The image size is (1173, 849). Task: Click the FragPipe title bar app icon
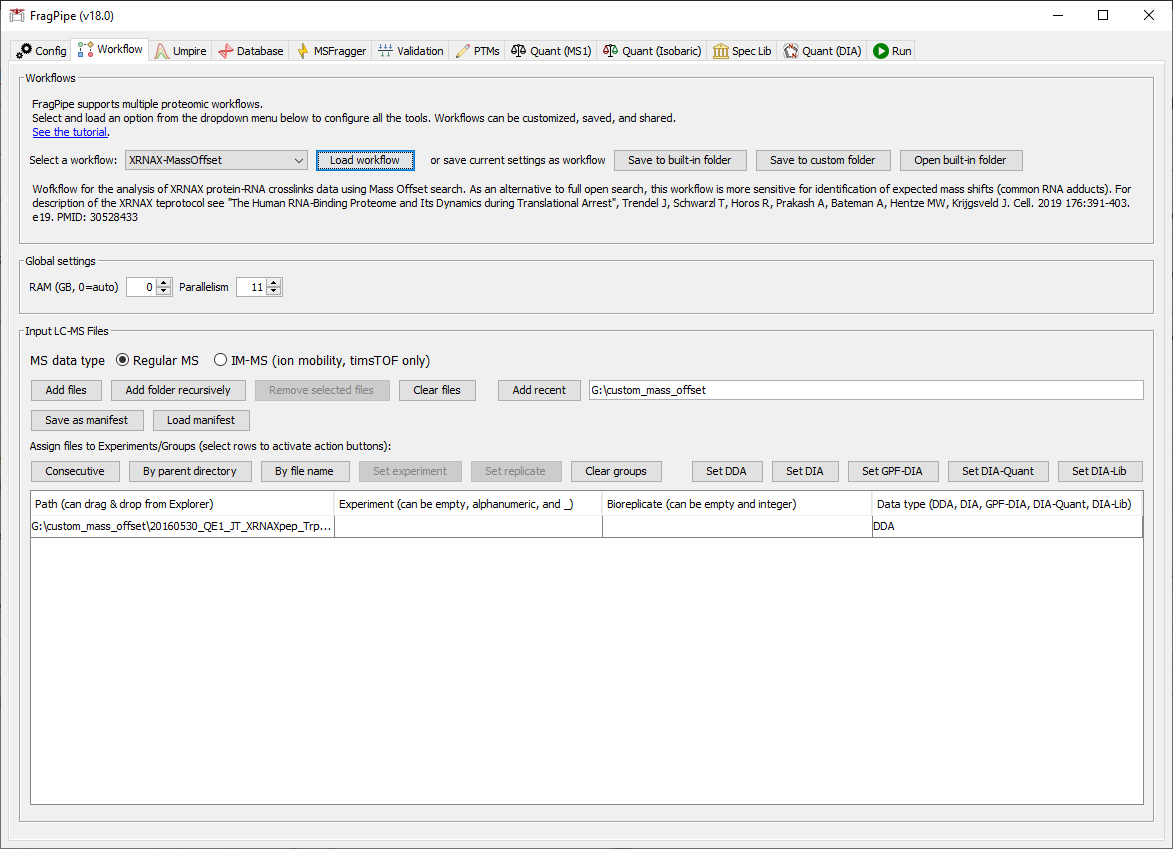coord(16,16)
